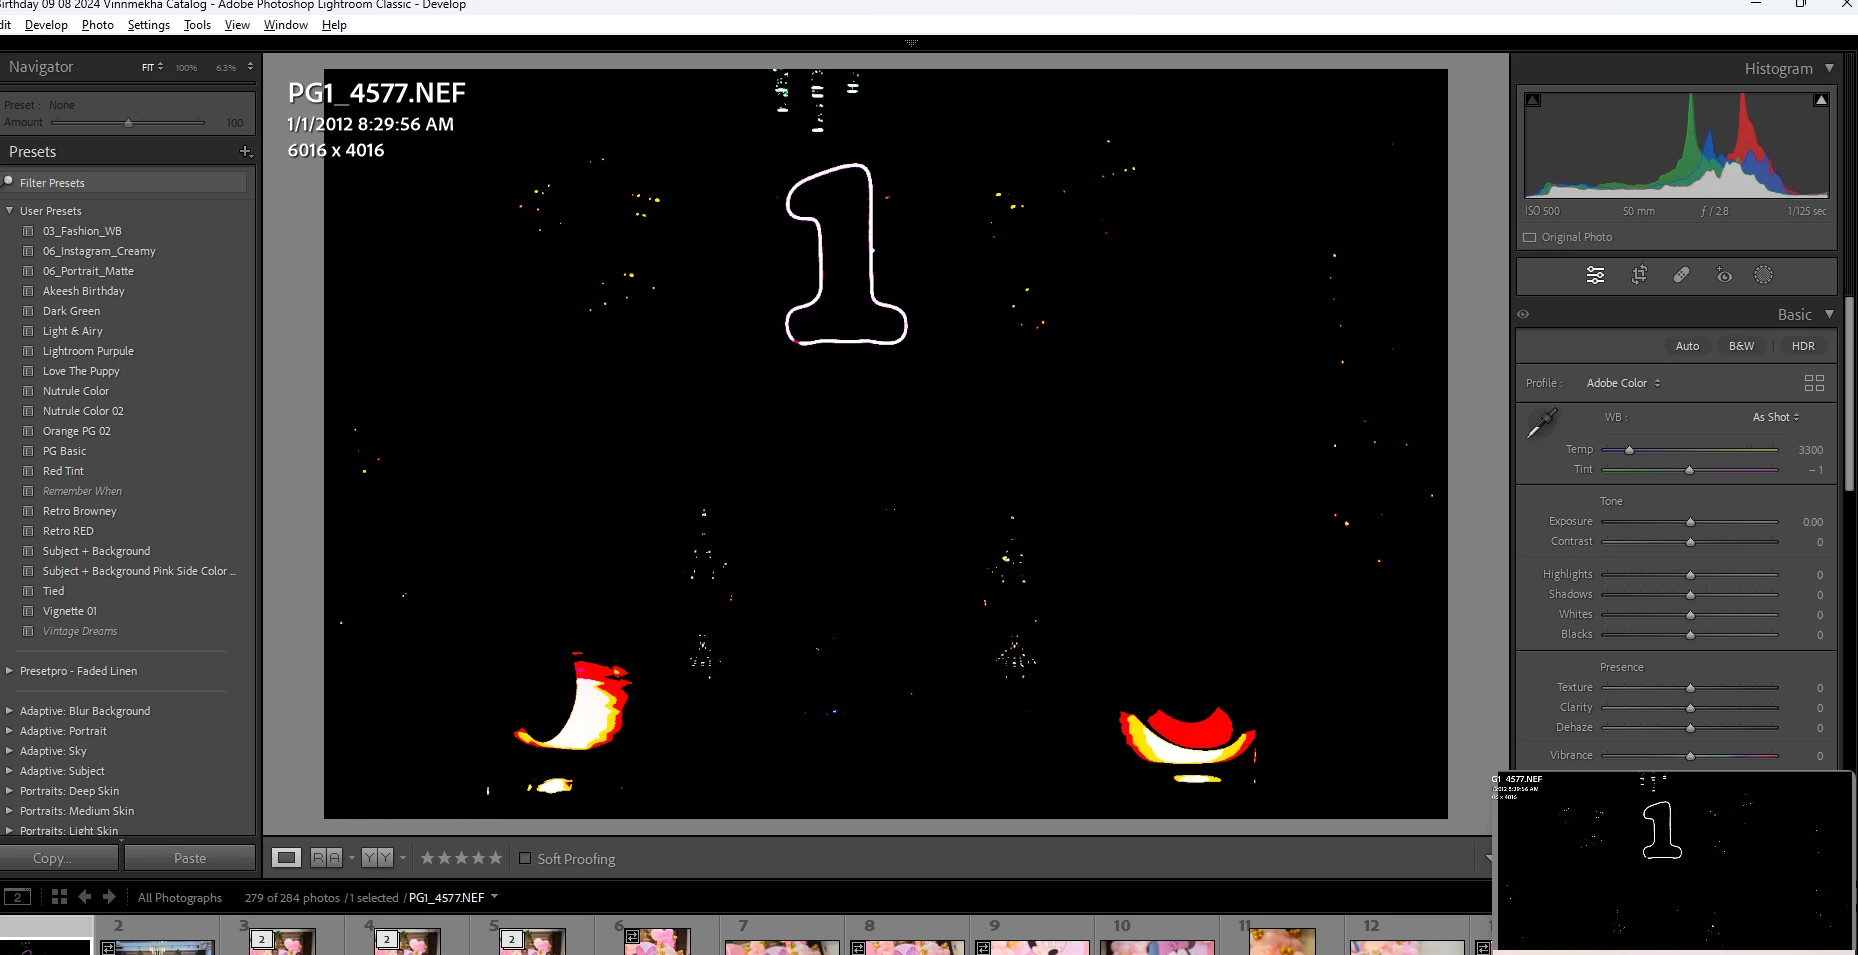Convert with the B&W button
Viewport: 1858px width, 955px height.
click(x=1741, y=346)
